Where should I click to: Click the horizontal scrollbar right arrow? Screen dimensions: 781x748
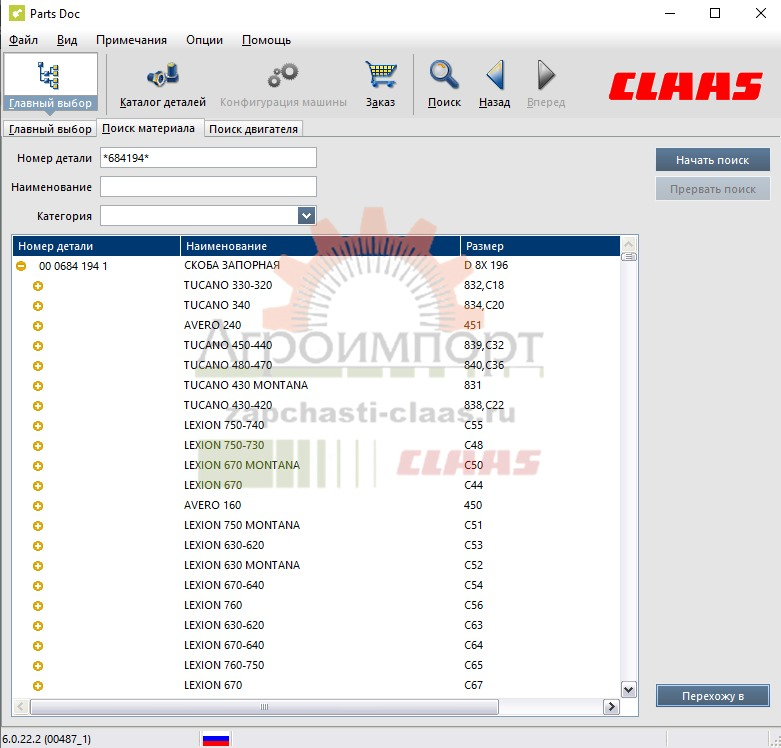pos(612,706)
